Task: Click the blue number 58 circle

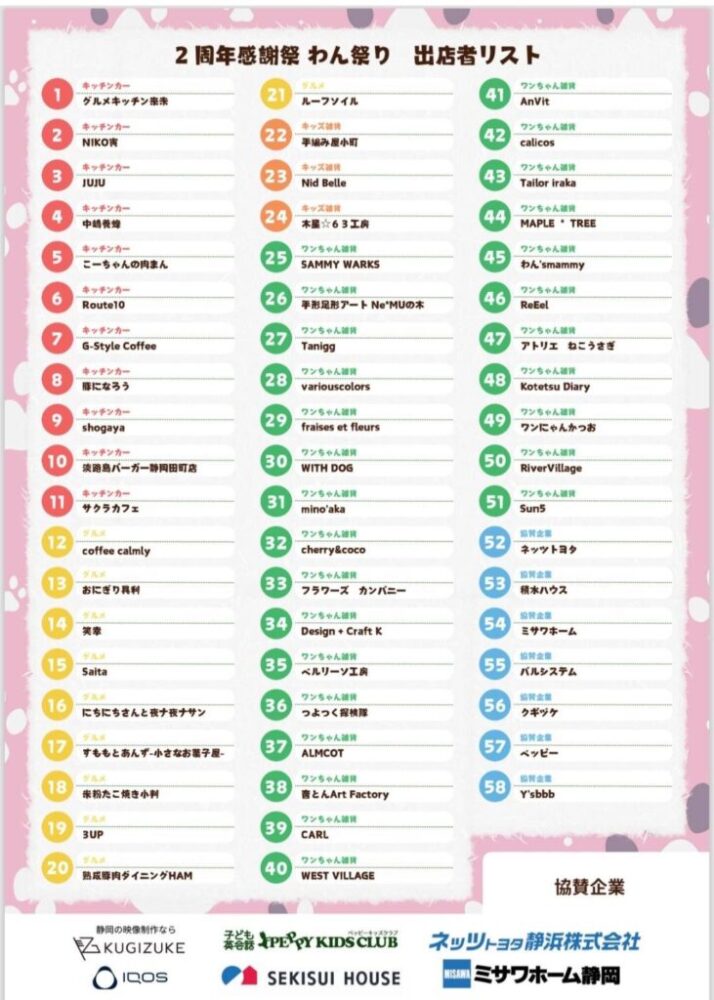Action: (494, 786)
